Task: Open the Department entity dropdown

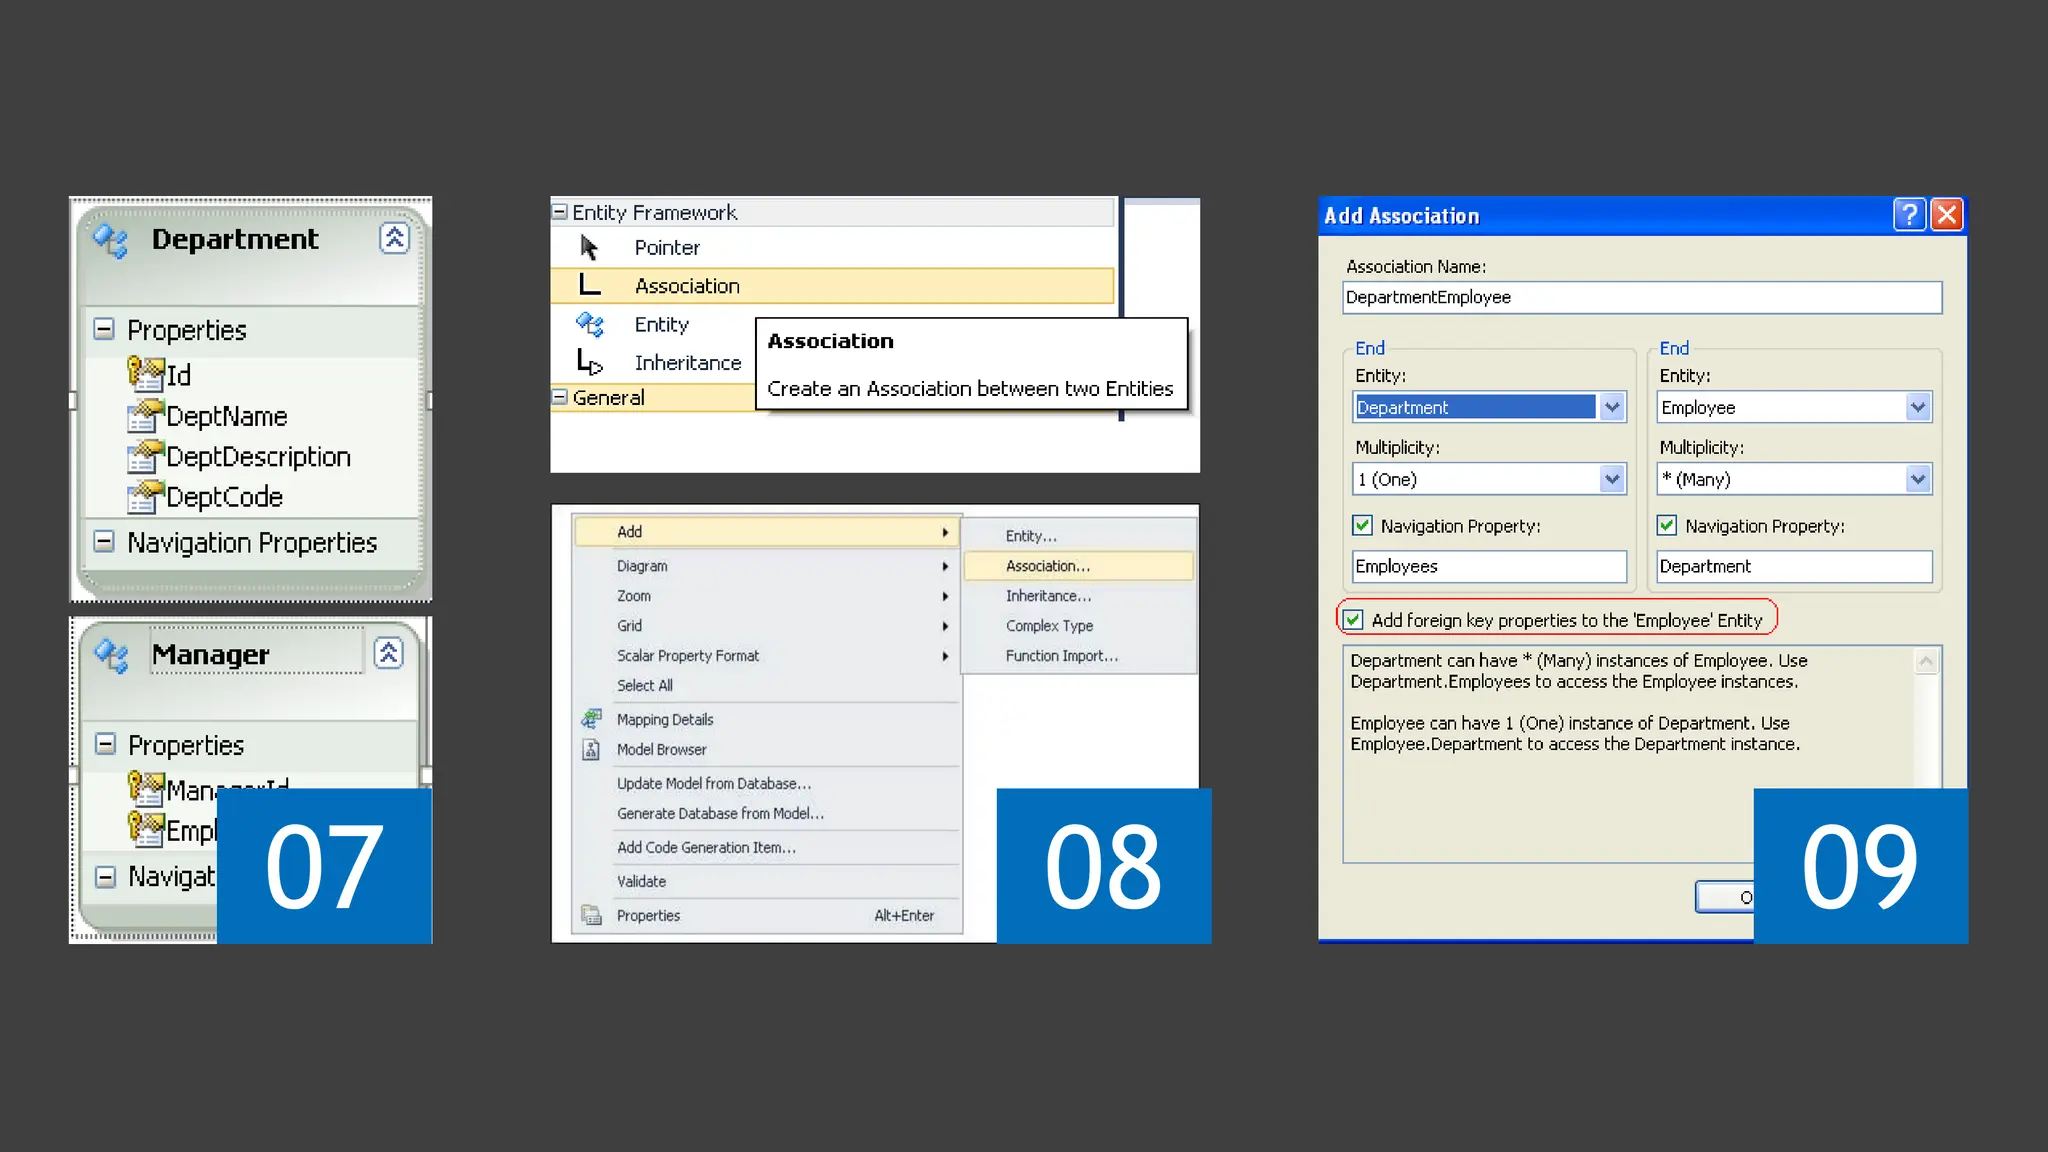Action: coord(1611,408)
